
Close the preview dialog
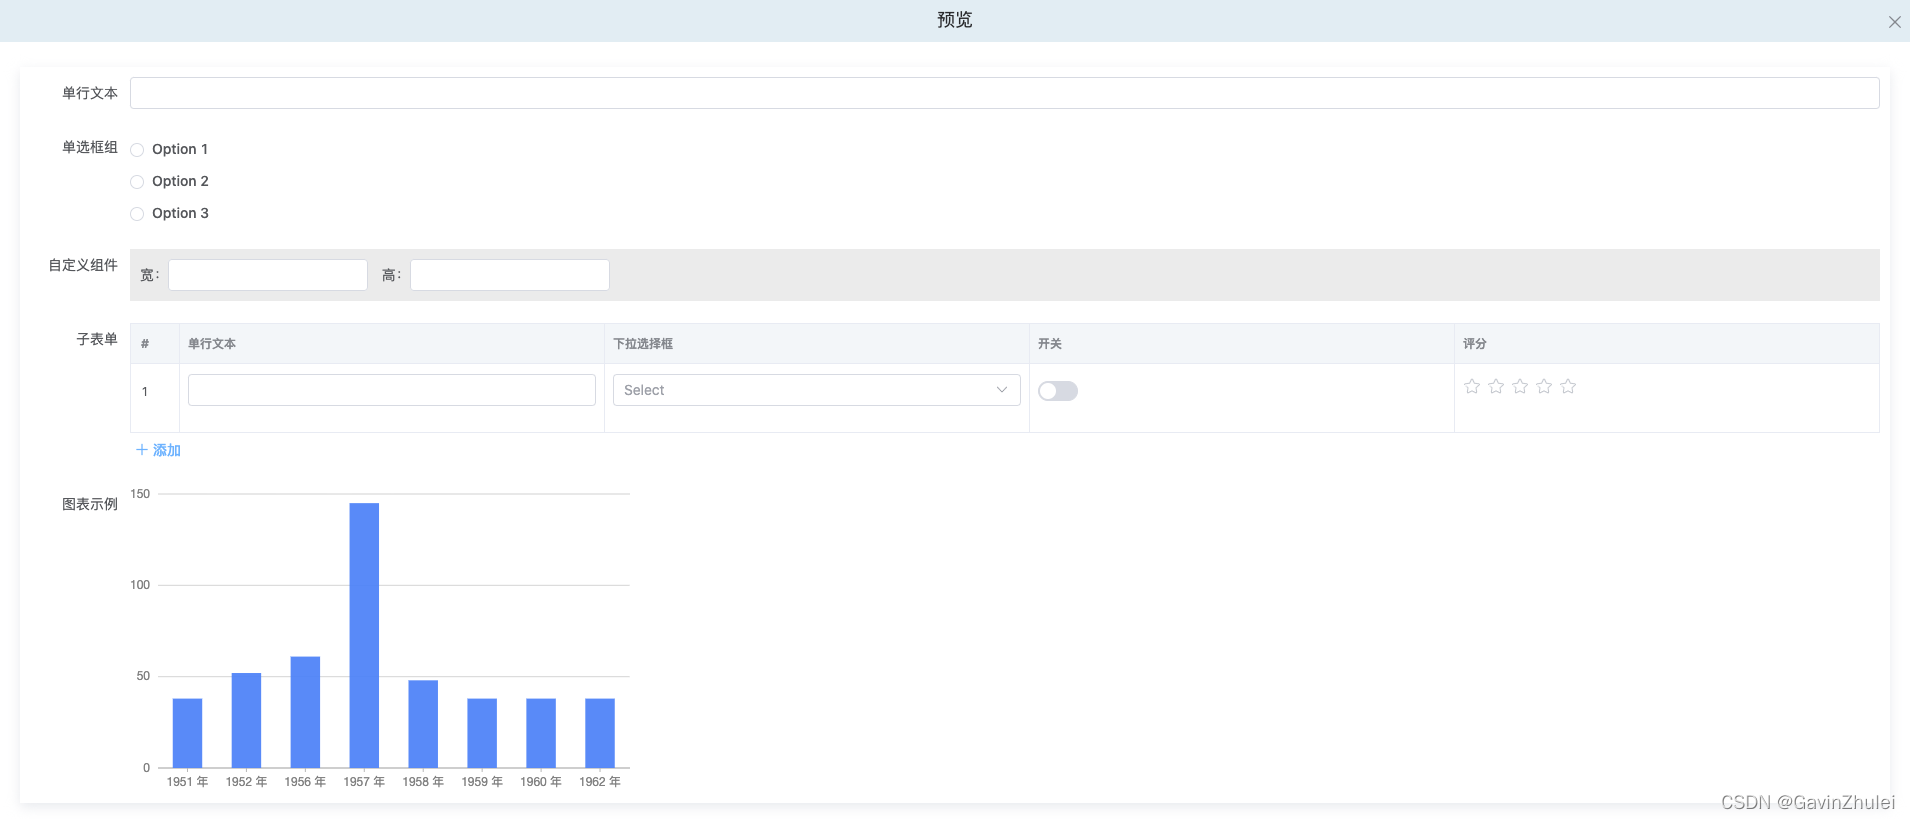(x=1894, y=22)
